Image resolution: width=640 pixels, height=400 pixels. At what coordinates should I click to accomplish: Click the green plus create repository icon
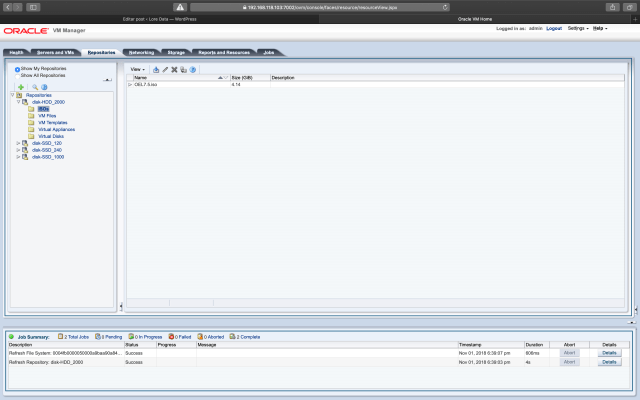pyautogui.click(x=21, y=87)
